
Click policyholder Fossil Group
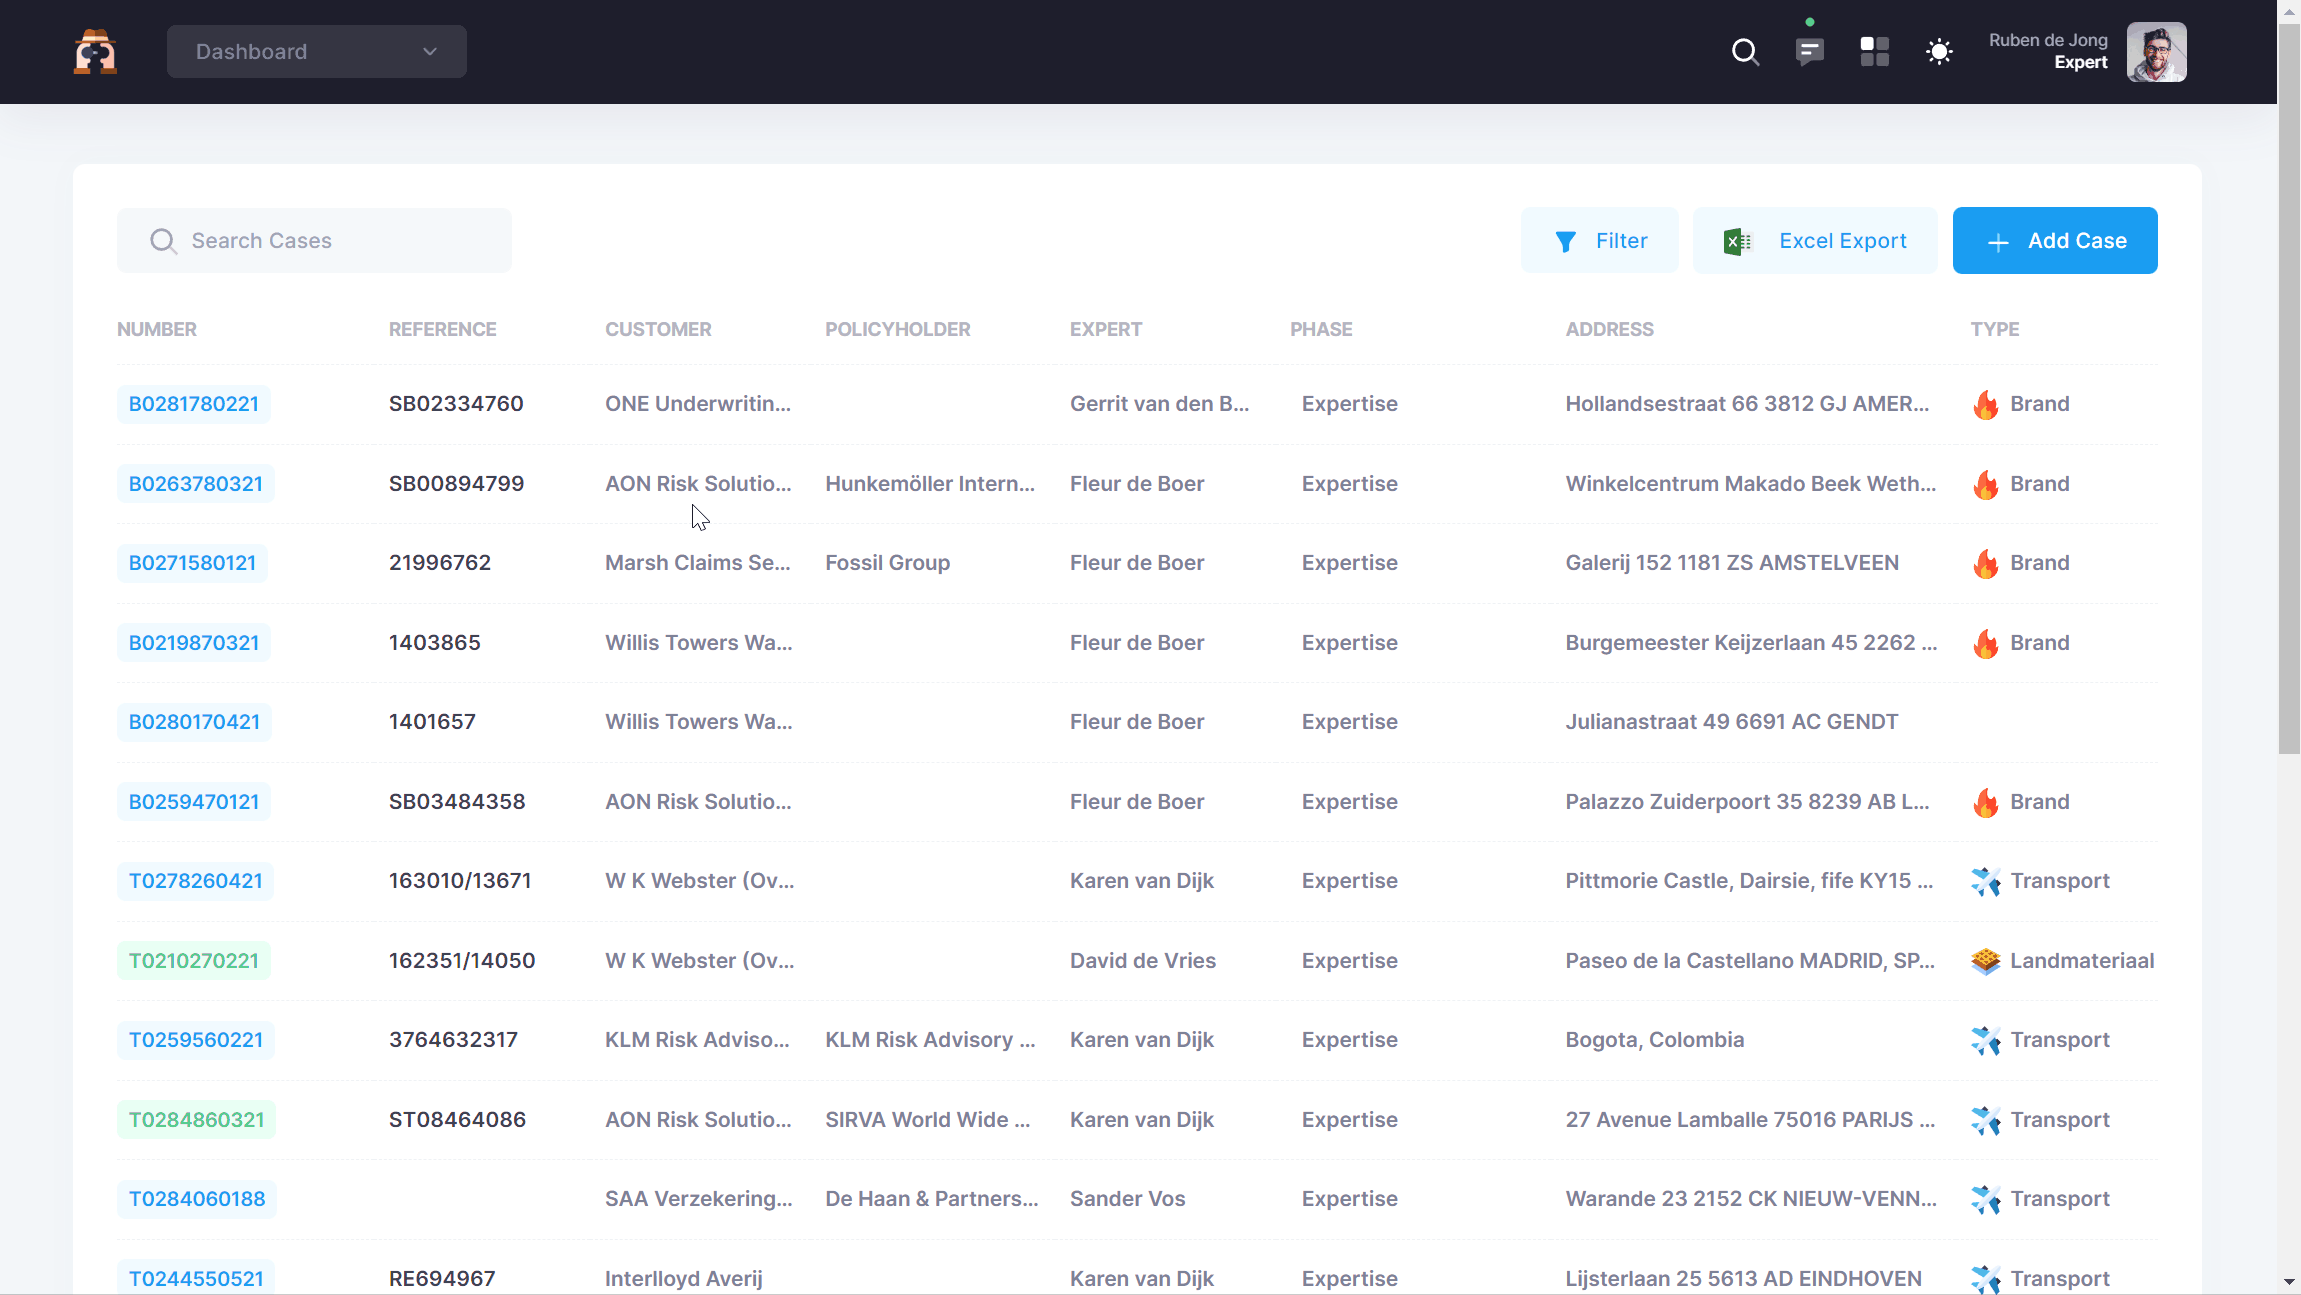point(887,563)
